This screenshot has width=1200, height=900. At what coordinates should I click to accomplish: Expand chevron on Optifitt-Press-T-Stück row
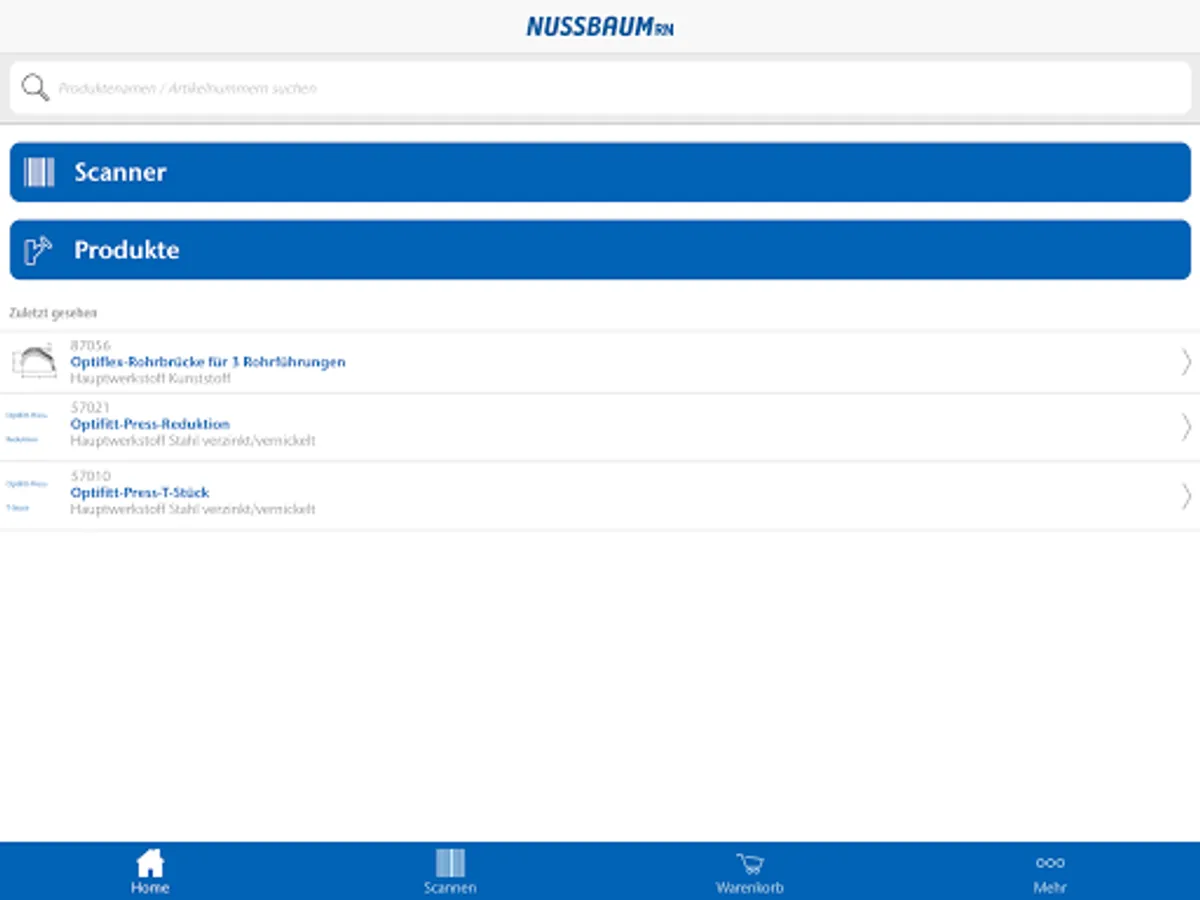pyautogui.click(x=1186, y=495)
